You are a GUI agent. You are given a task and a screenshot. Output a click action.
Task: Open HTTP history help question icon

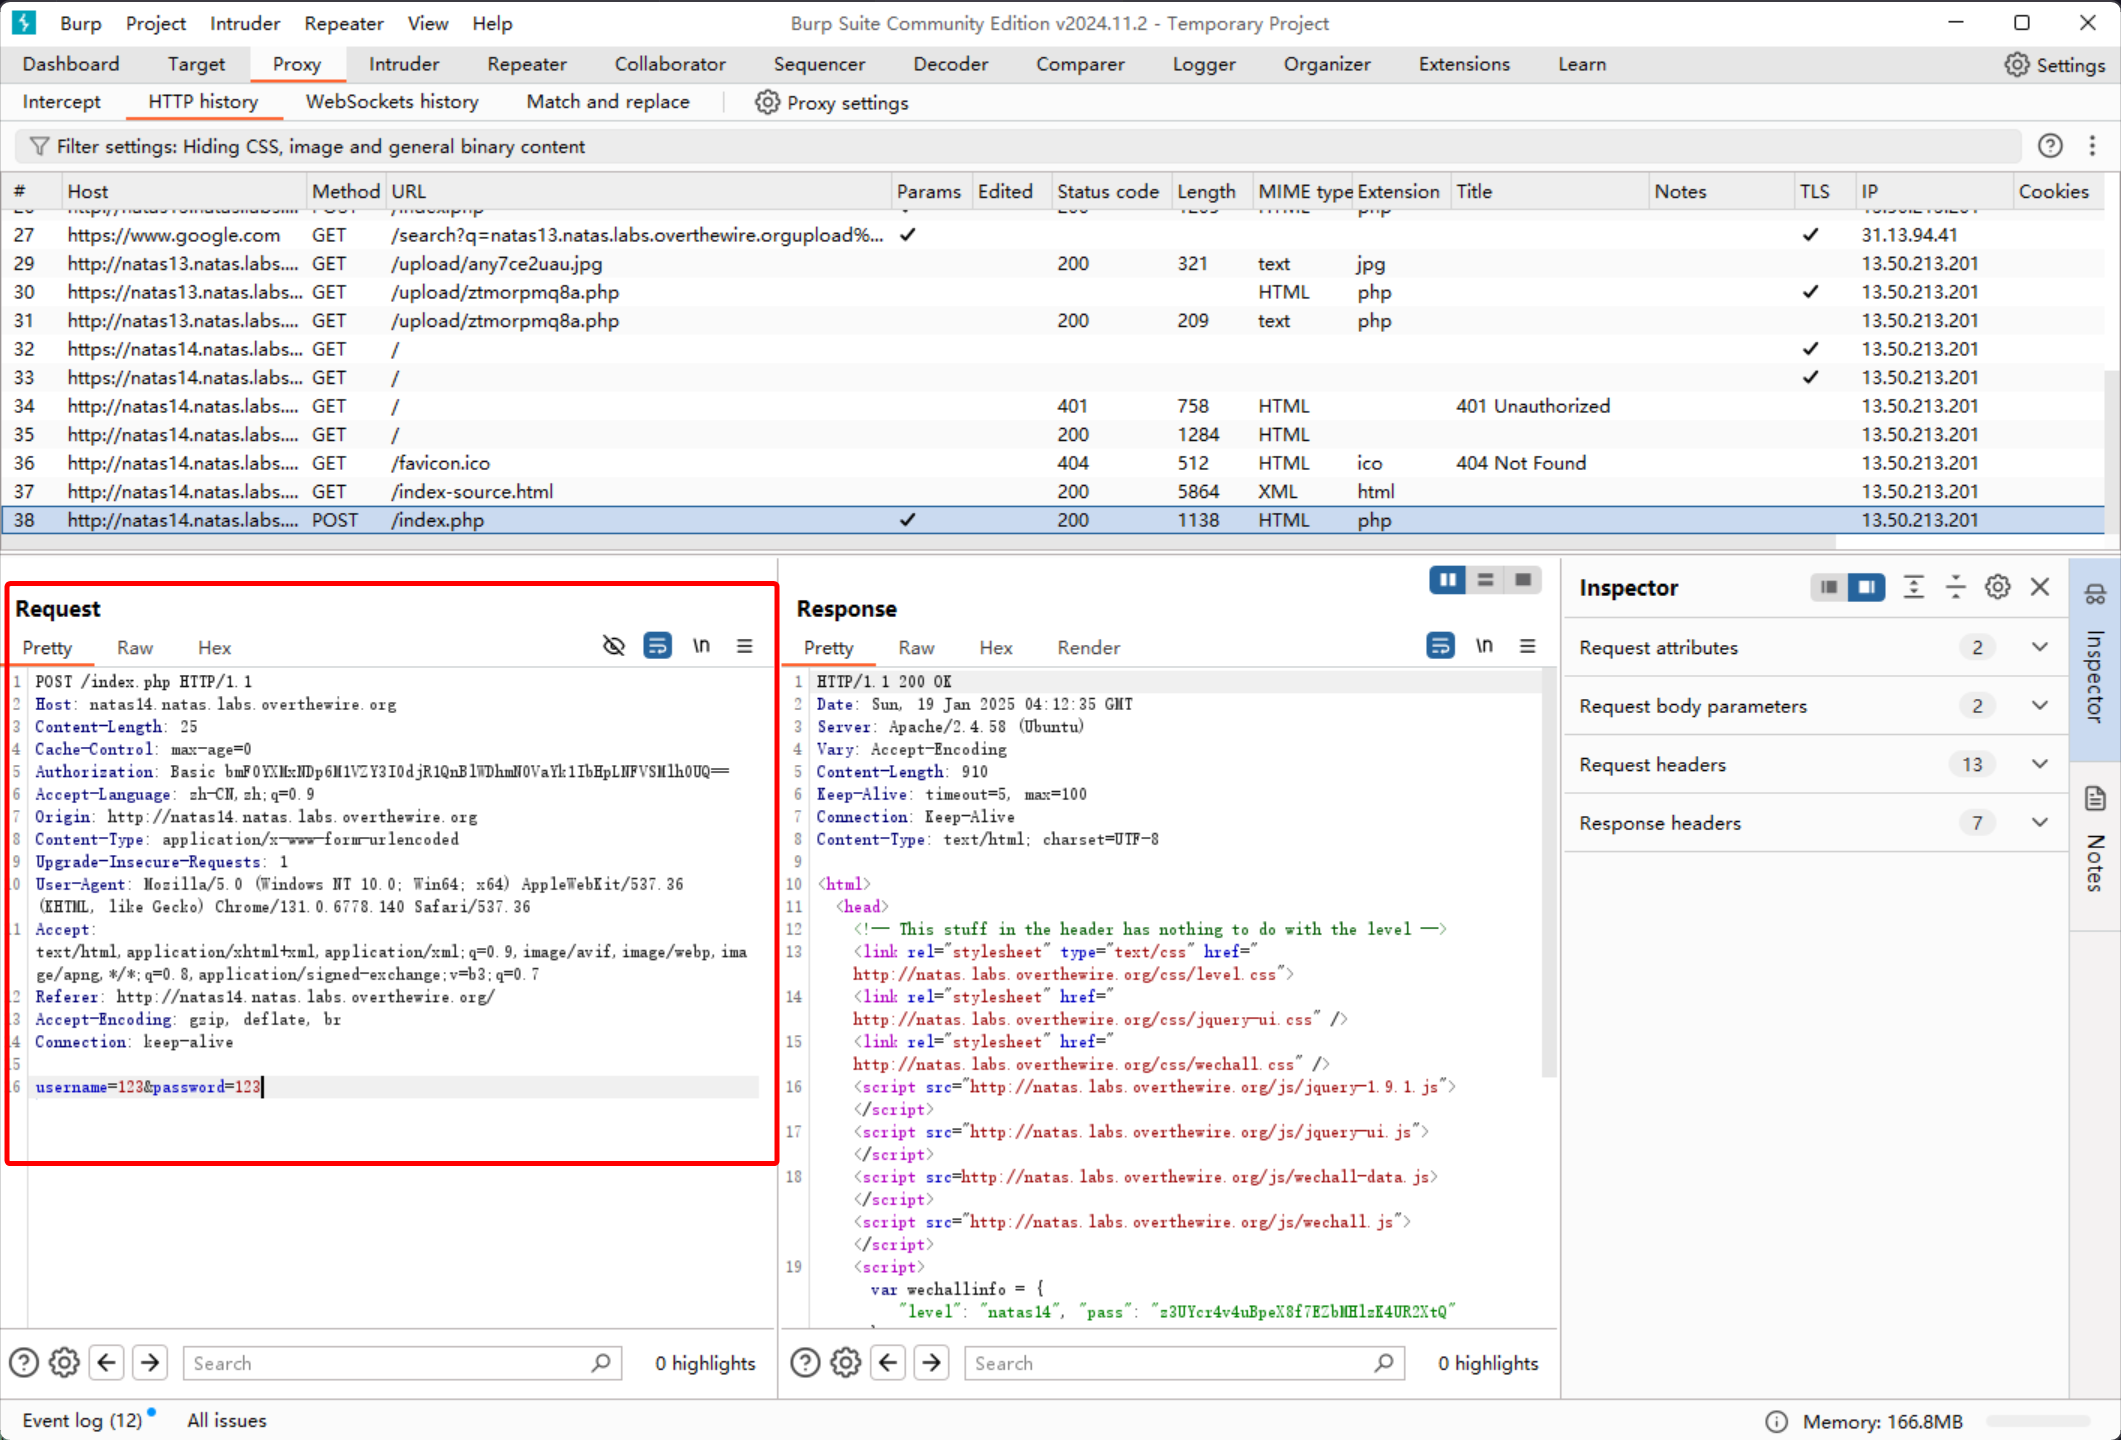(x=2050, y=146)
